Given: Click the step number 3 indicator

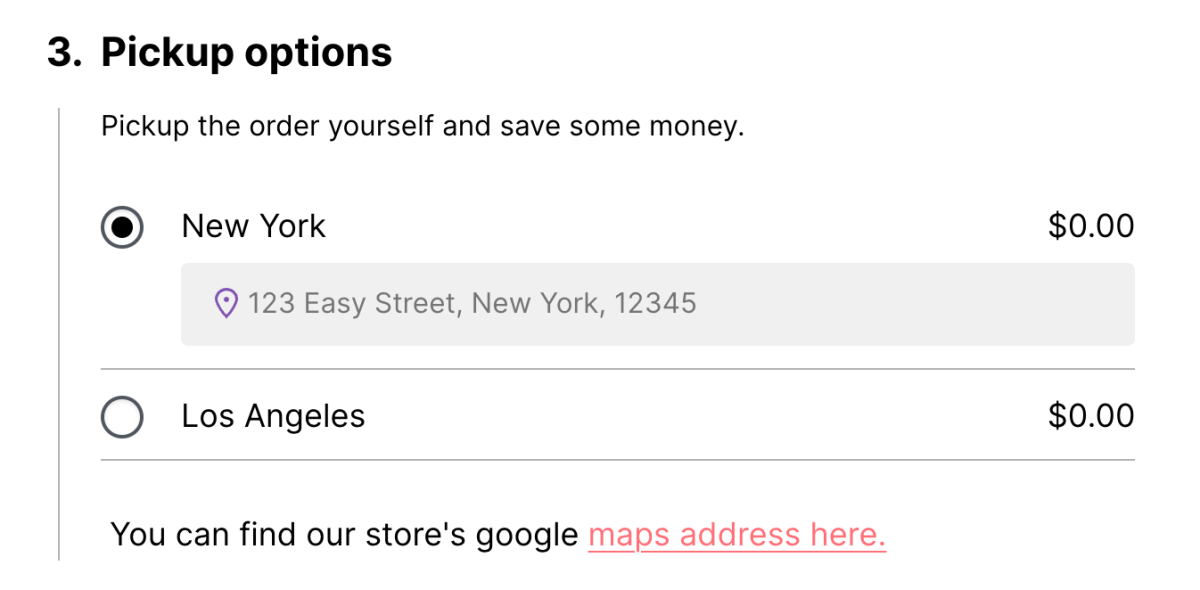Looking at the screenshot, I should 58,52.
